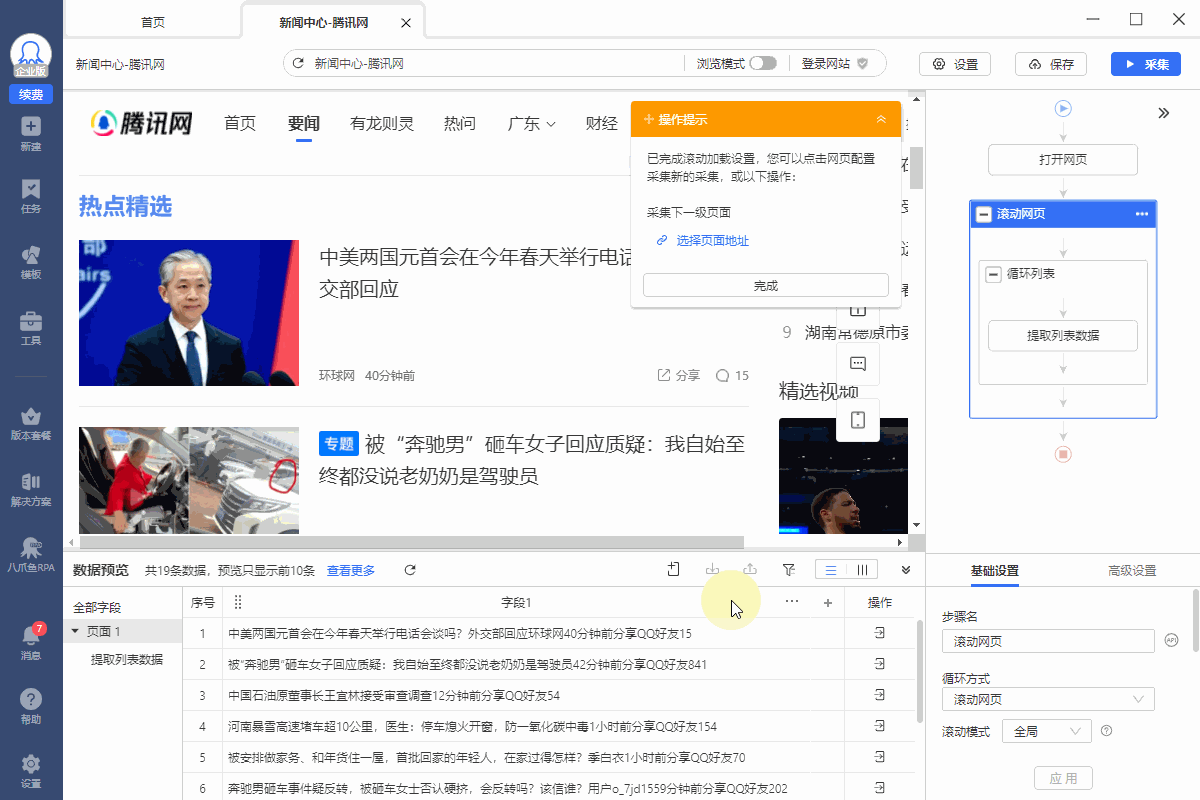This screenshot has height=800, width=1200.
Task: Open the 模板 sidebar item
Action: click(31, 262)
